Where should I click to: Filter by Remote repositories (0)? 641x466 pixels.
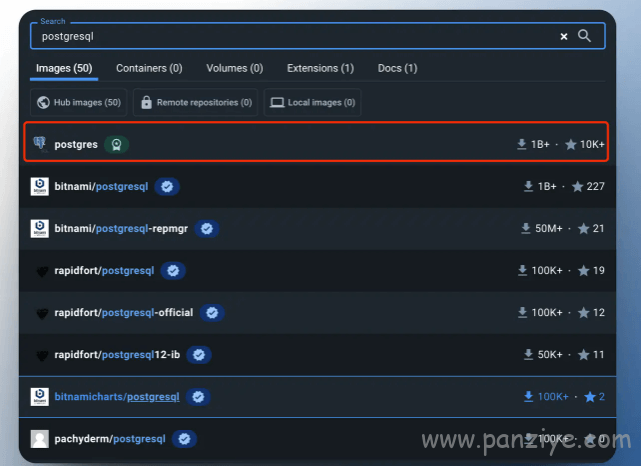coord(195,102)
